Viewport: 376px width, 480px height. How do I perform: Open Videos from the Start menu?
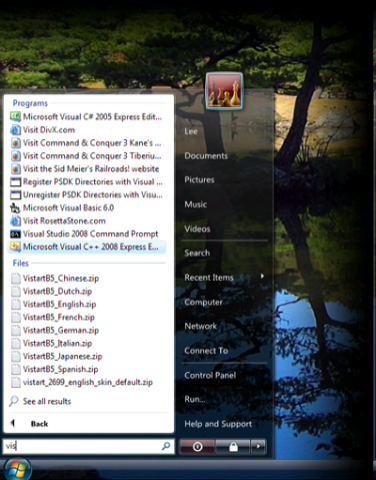197,229
